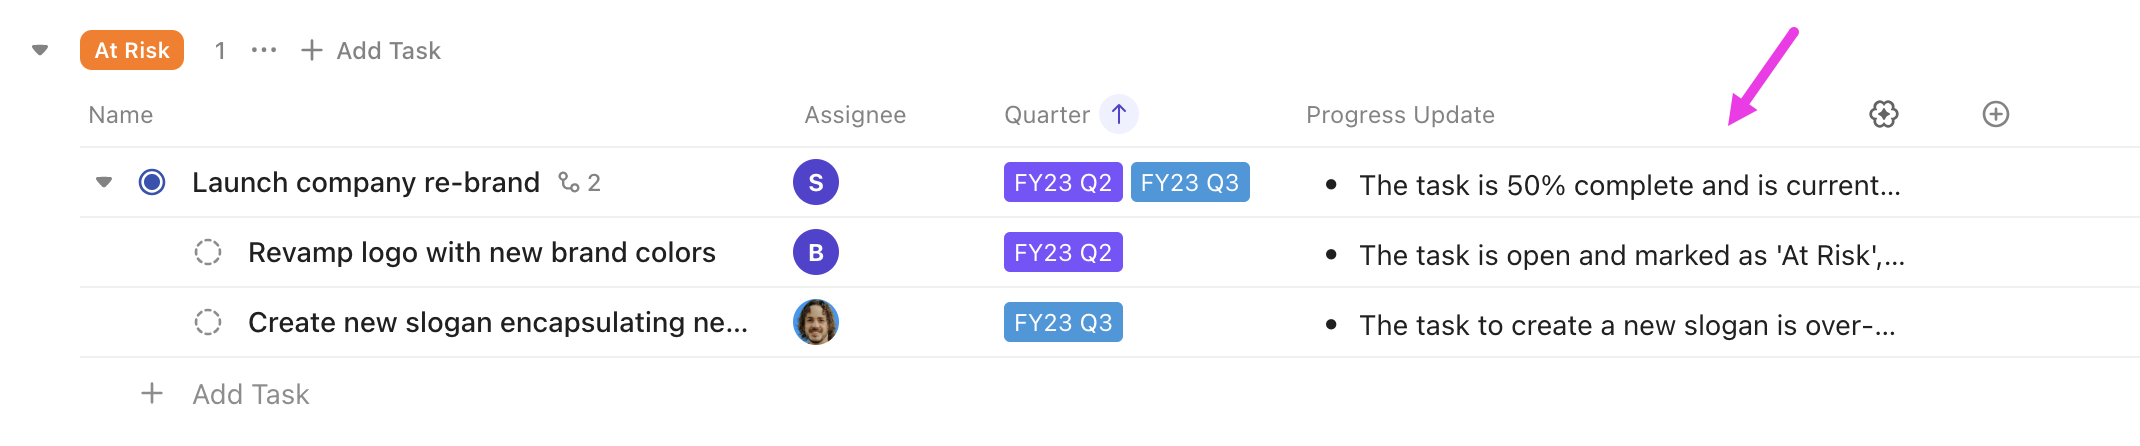The height and width of the screenshot is (446, 2140).
Task: Click Add Task beside At Risk header
Action: 371,50
